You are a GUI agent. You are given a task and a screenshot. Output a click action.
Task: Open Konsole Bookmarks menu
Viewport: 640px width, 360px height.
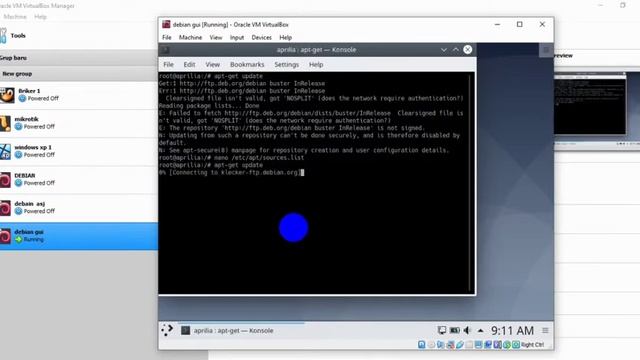point(247,64)
